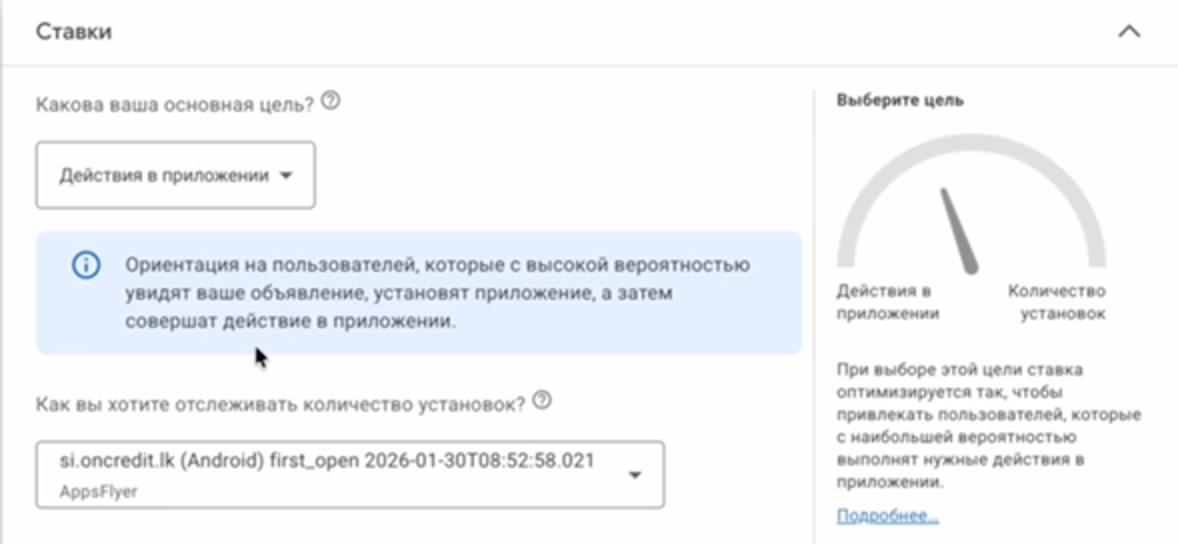1178x544 pixels.
Task: Click the blue info banner text
Action: click(437, 294)
